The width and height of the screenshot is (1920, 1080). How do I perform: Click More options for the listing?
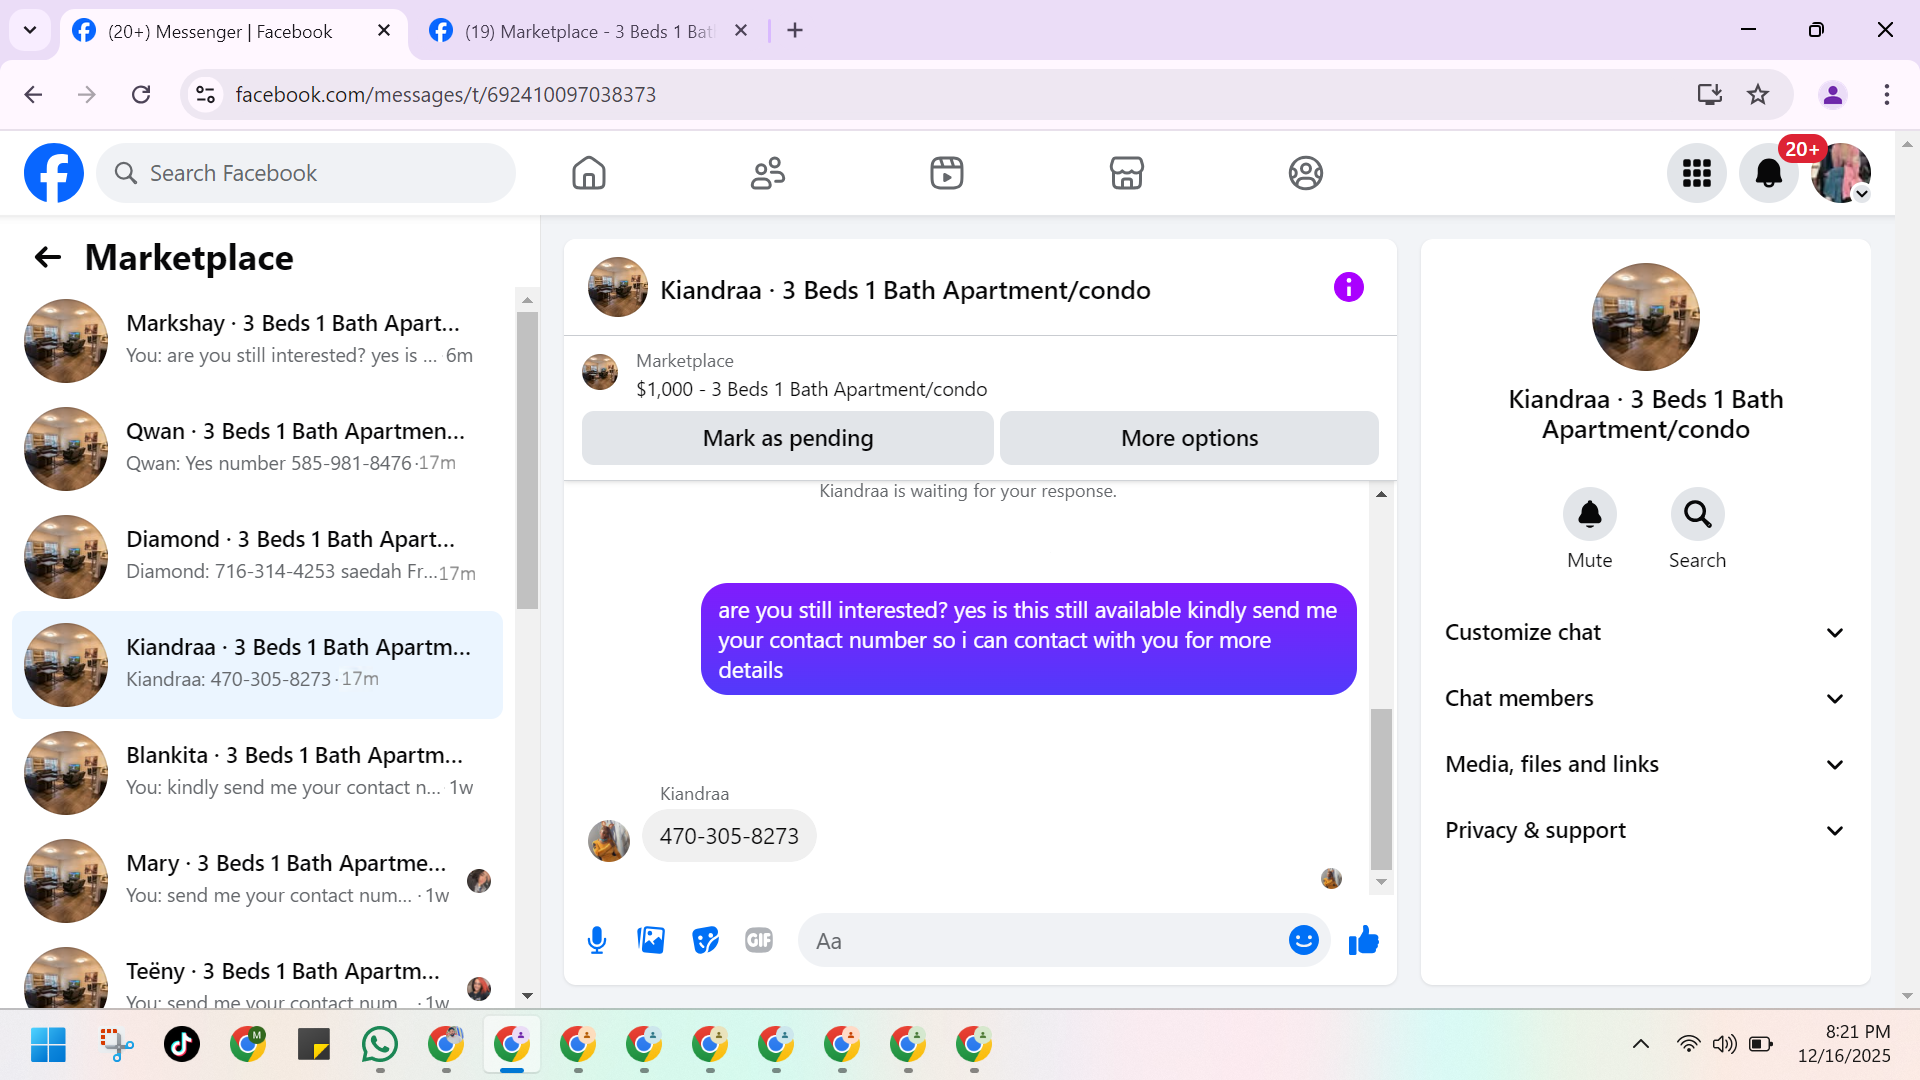pyautogui.click(x=1190, y=438)
